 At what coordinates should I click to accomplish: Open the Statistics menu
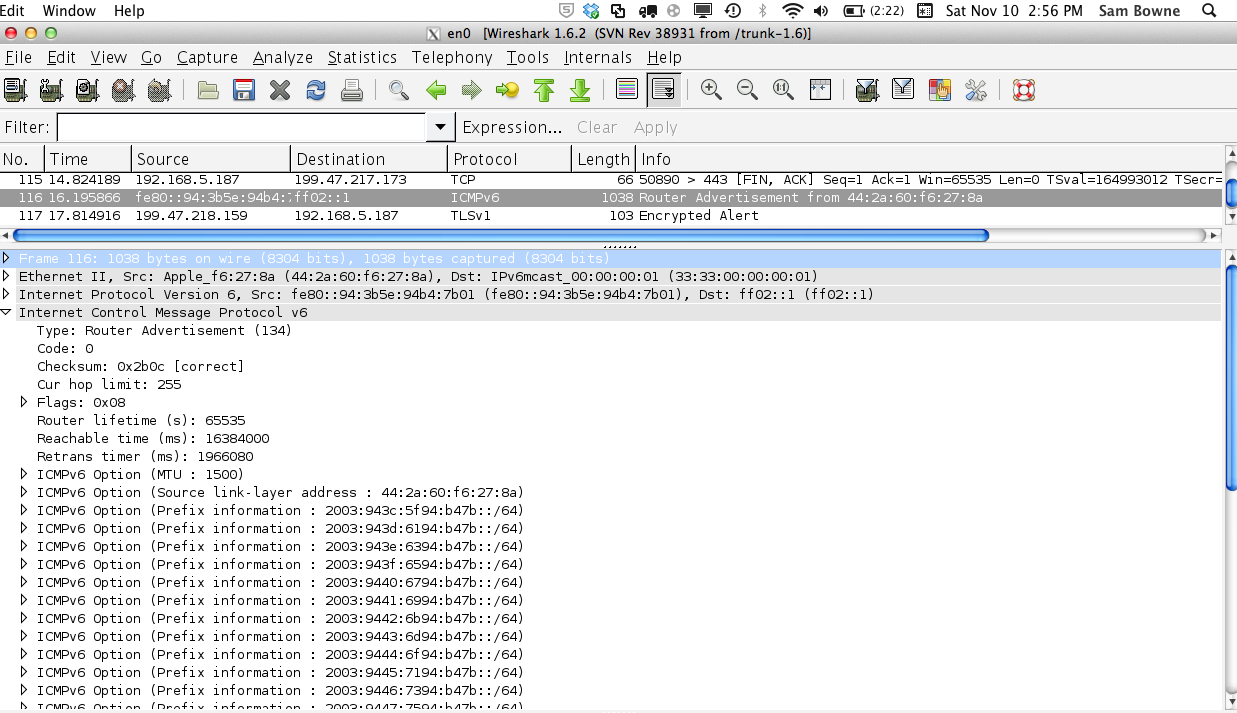click(x=362, y=58)
